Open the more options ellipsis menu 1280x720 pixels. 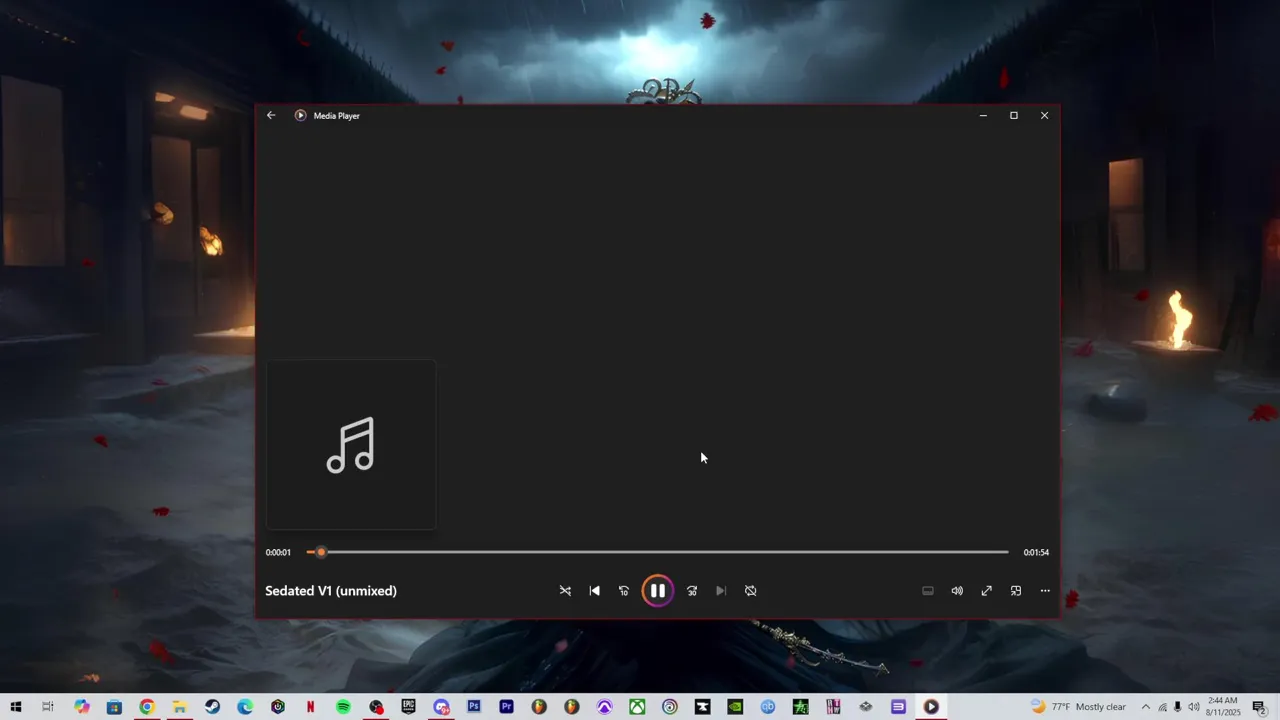pyautogui.click(x=1045, y=591)
